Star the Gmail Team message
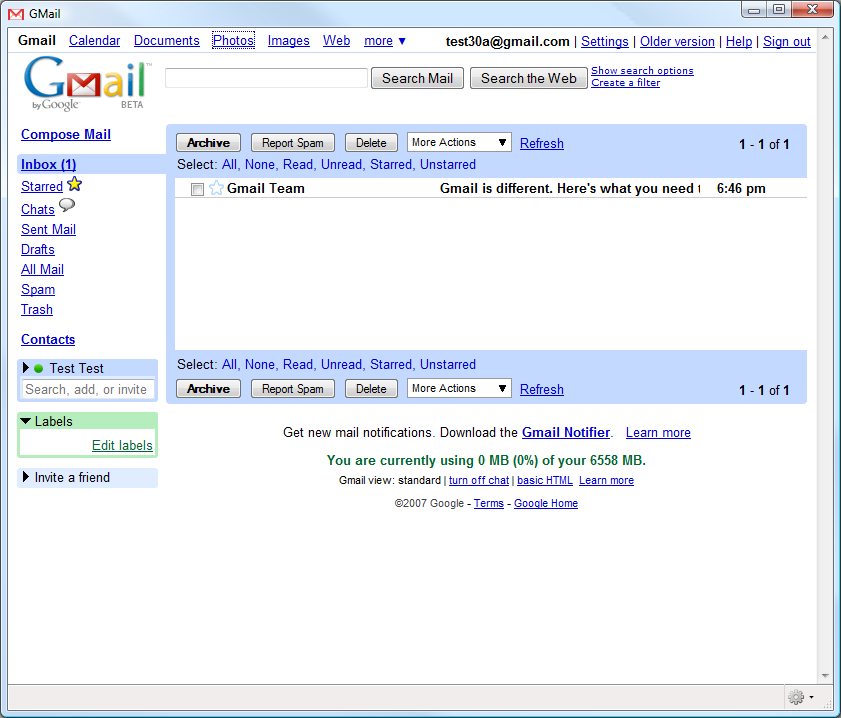The image size is (841, 718). point(216,188)
